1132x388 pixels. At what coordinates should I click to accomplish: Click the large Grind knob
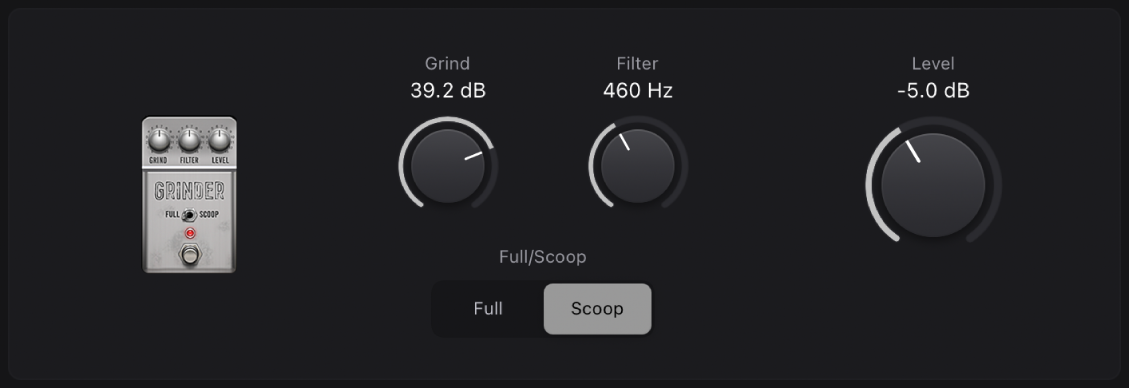pyautogui.click(x=448, y=166)
